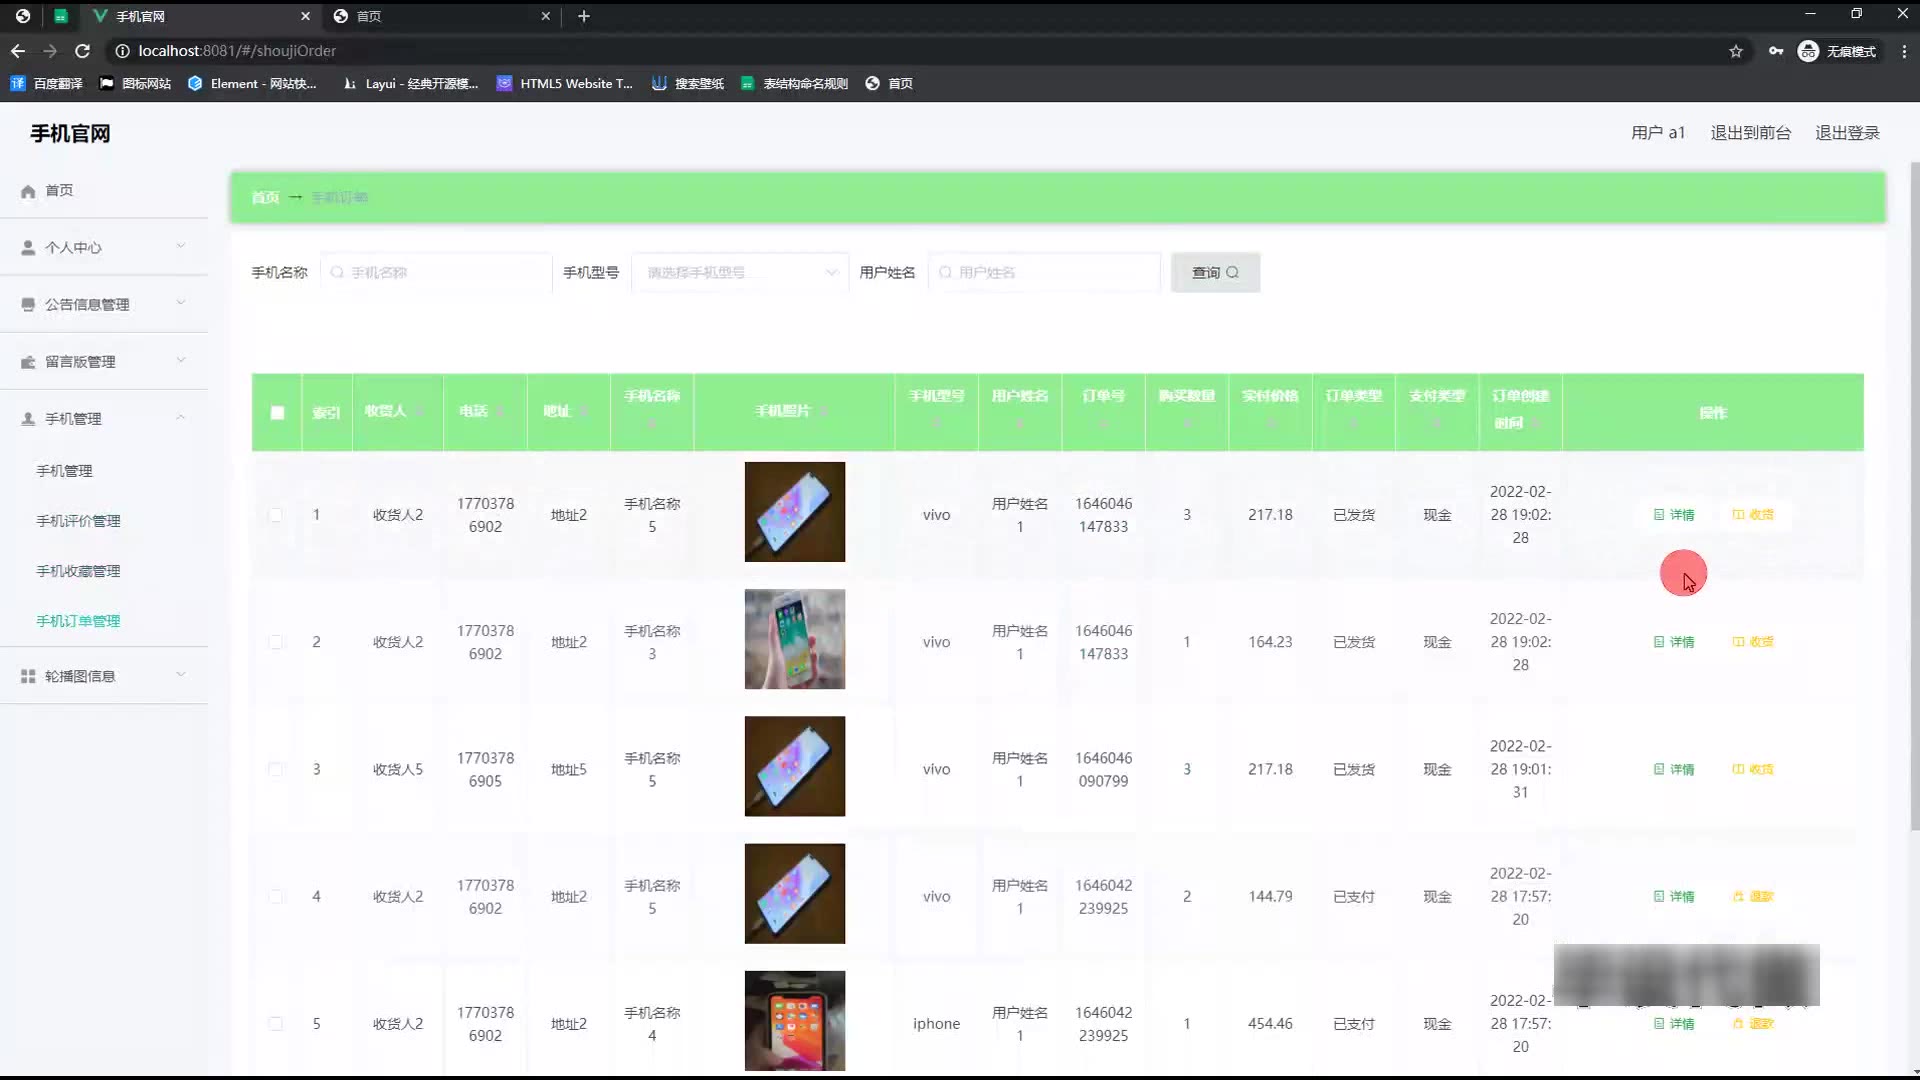Open 手机收藏管理 in the sidebar submenu
1920x1080 pixels.
coord(78,571)
